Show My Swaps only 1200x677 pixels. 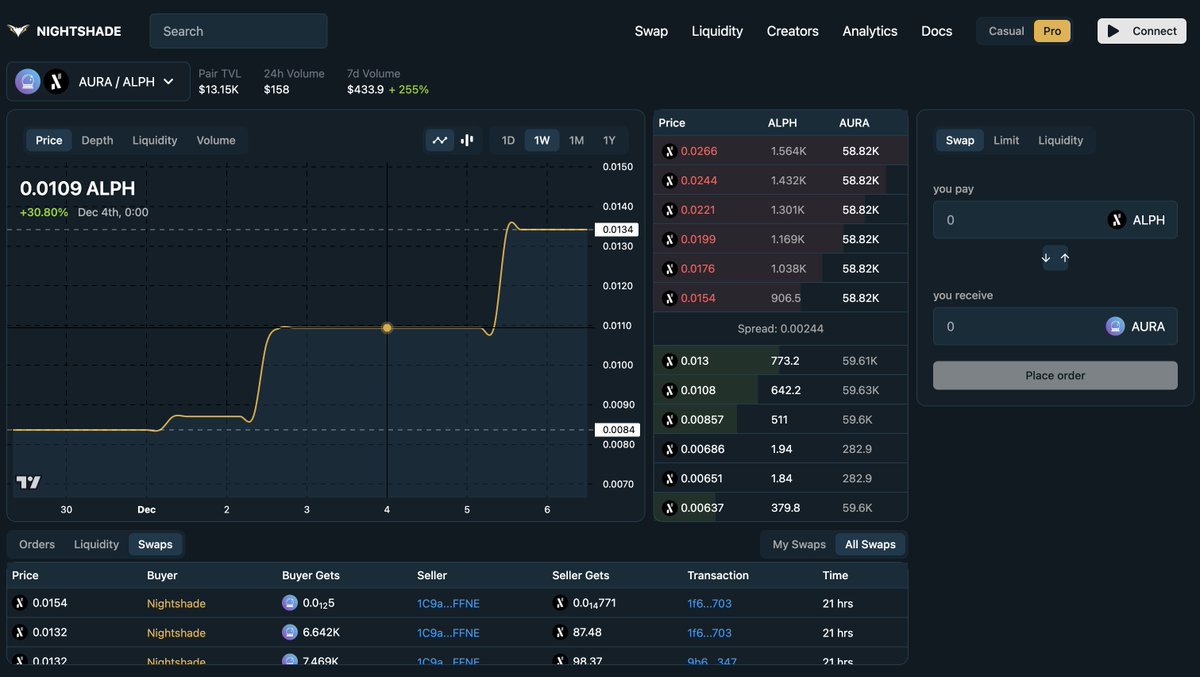799,544
